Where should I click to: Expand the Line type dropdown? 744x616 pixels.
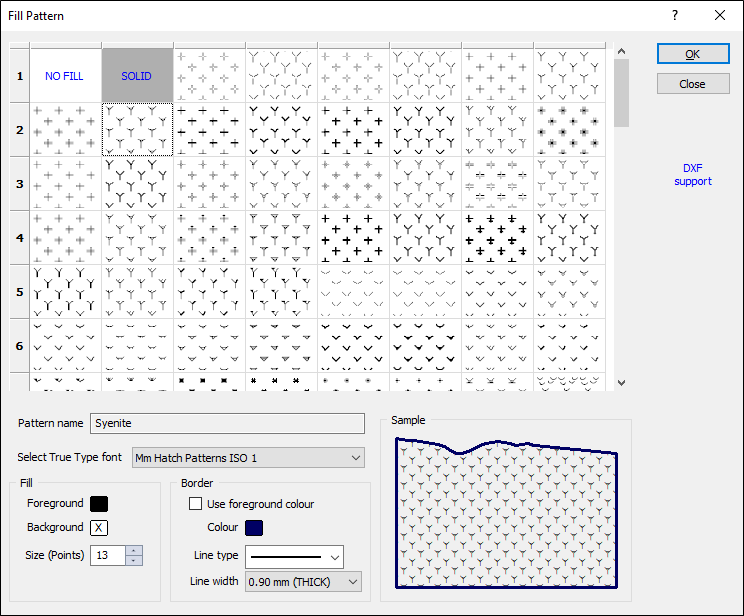coord(294,556)
